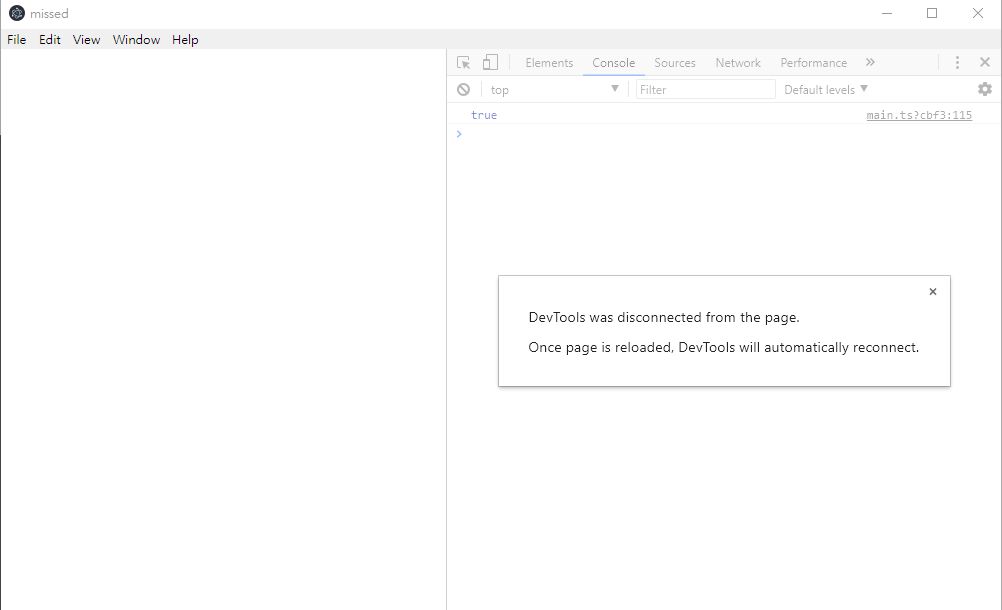Open the View menu
This screenshot has height=610, width=1002.
(x=86, y=40)
